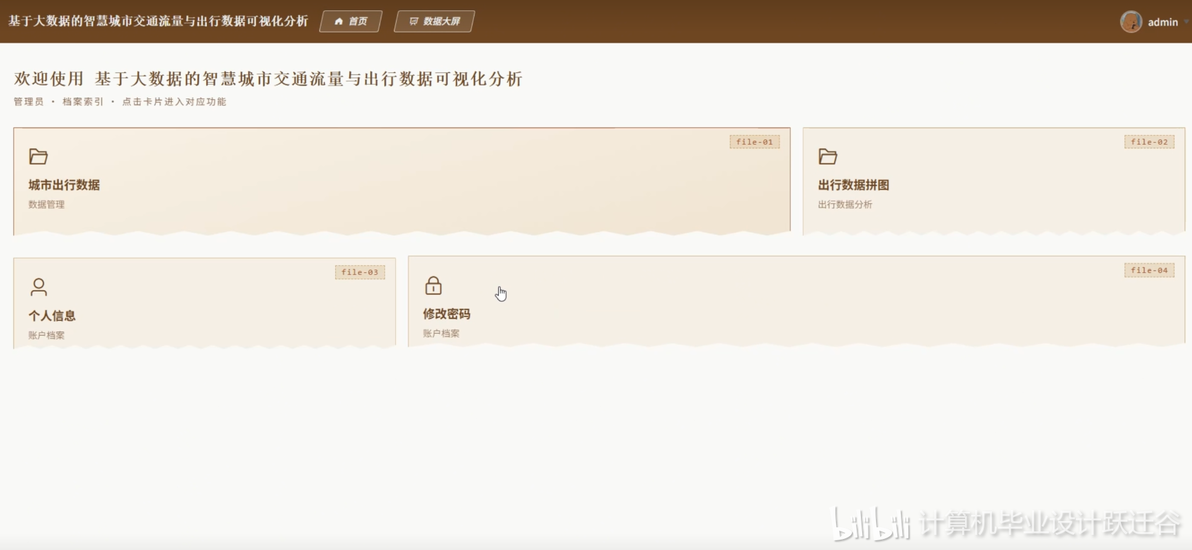Click the screen icon in 数据大屏 tab

414,21
